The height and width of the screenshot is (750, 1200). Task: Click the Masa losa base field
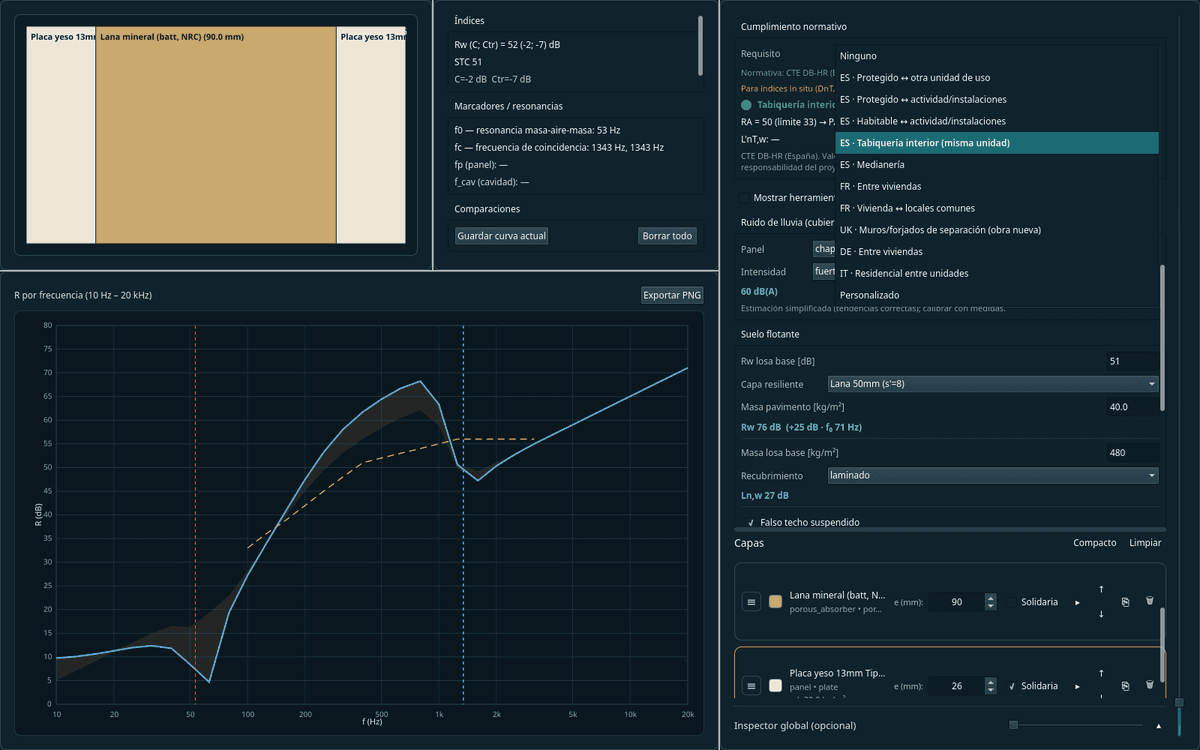(x=1132, y=453)
